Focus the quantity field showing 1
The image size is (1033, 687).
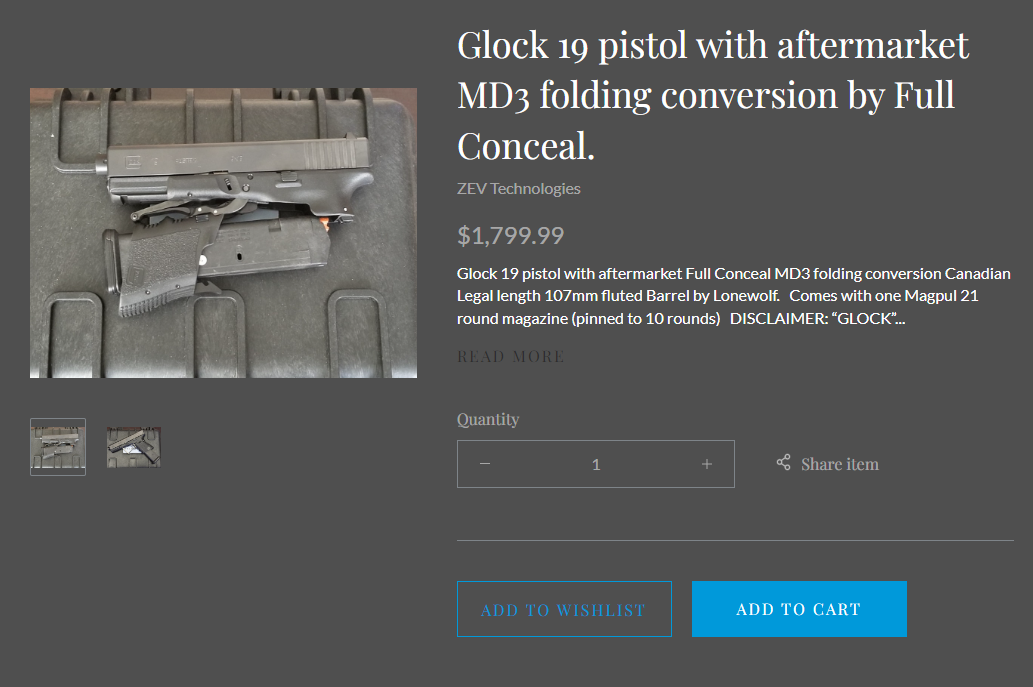pos(596,464)
